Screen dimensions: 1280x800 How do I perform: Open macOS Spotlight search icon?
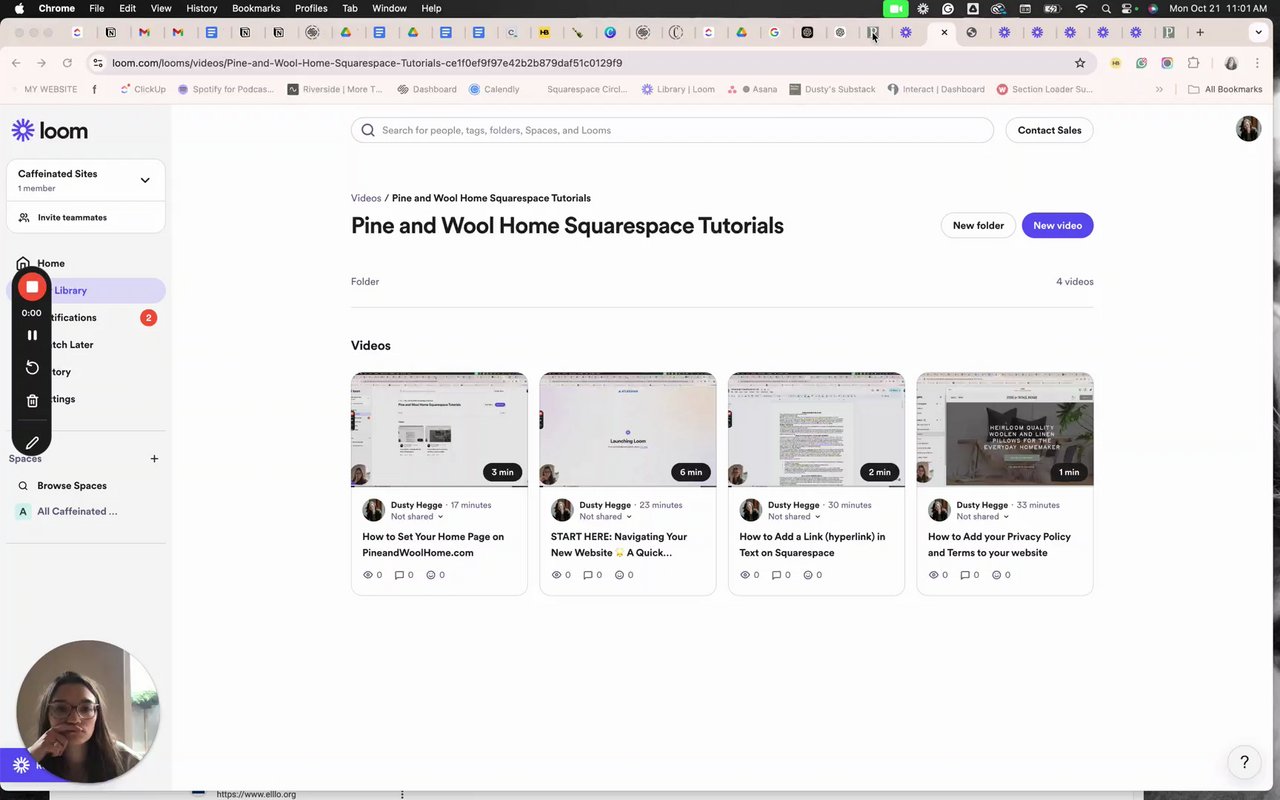click(1106, 8)
